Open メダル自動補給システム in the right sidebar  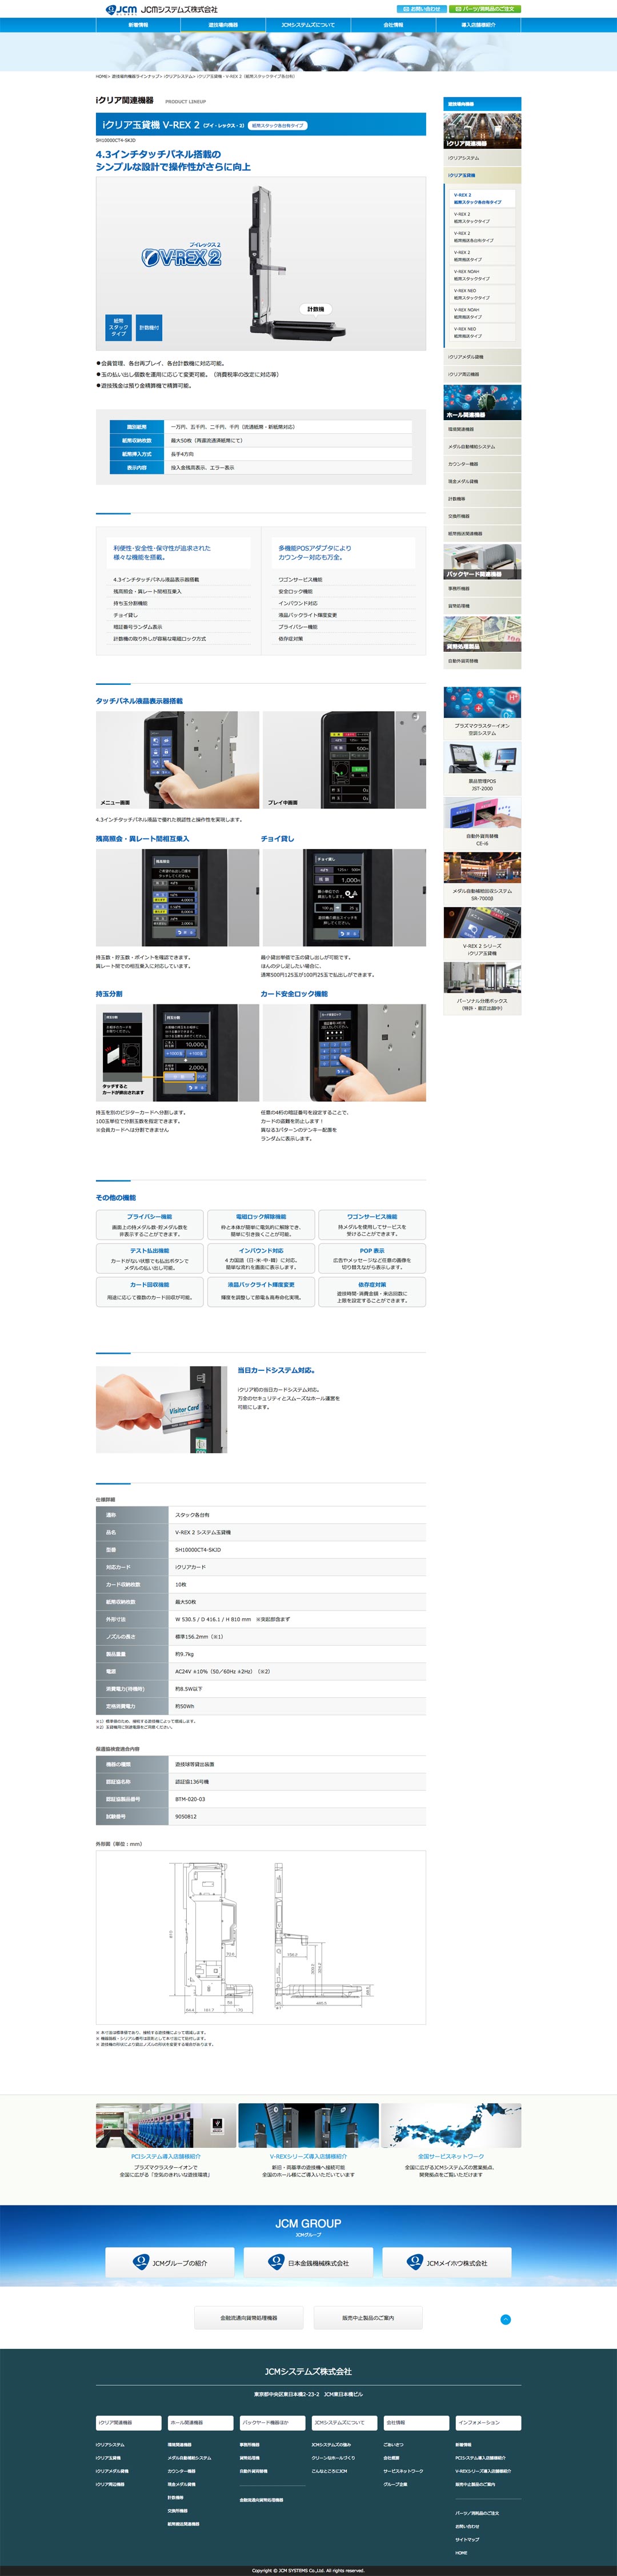coord(482,447)
